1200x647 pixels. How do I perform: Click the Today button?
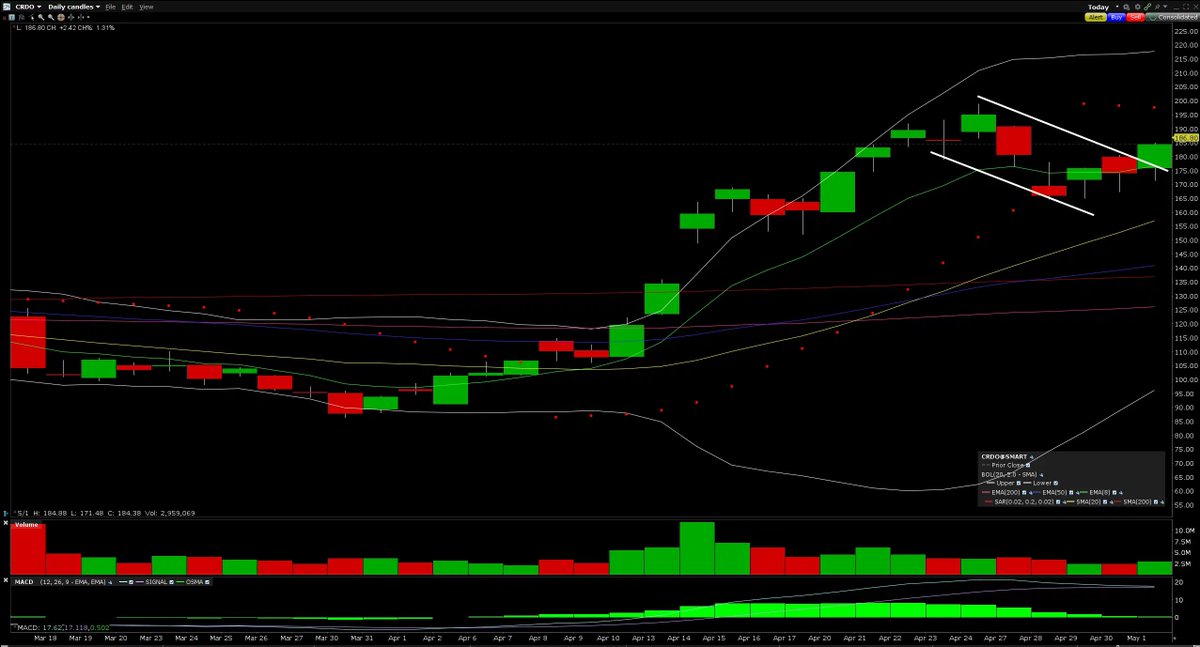1098,7
